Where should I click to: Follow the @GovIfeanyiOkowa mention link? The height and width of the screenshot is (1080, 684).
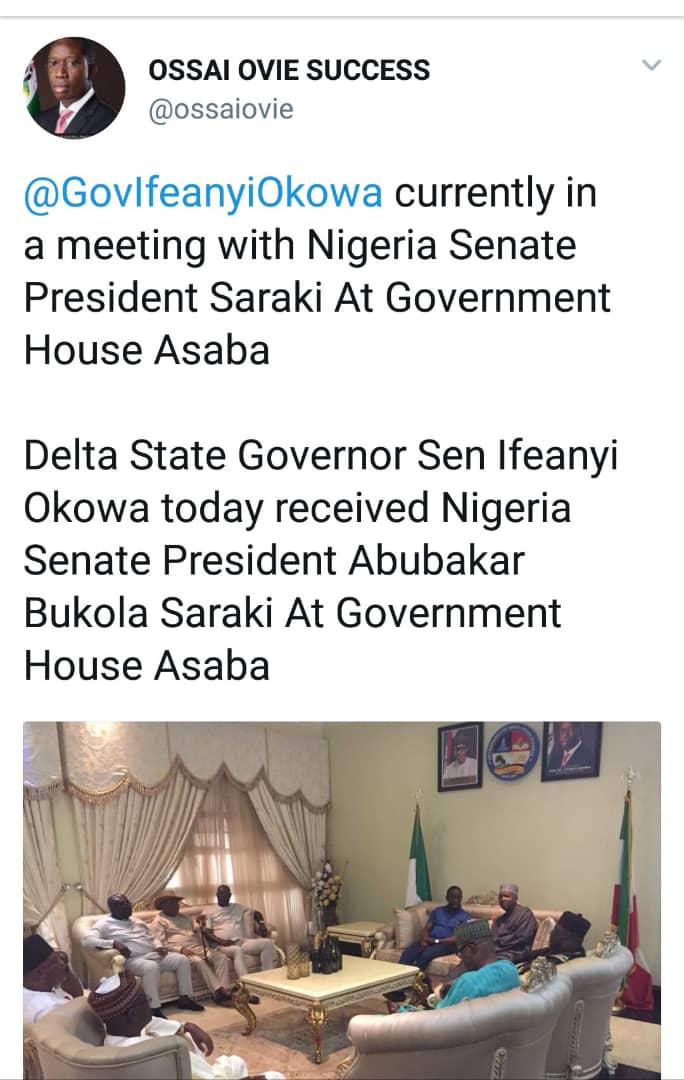pyautogui.click(x=203, y=192)
